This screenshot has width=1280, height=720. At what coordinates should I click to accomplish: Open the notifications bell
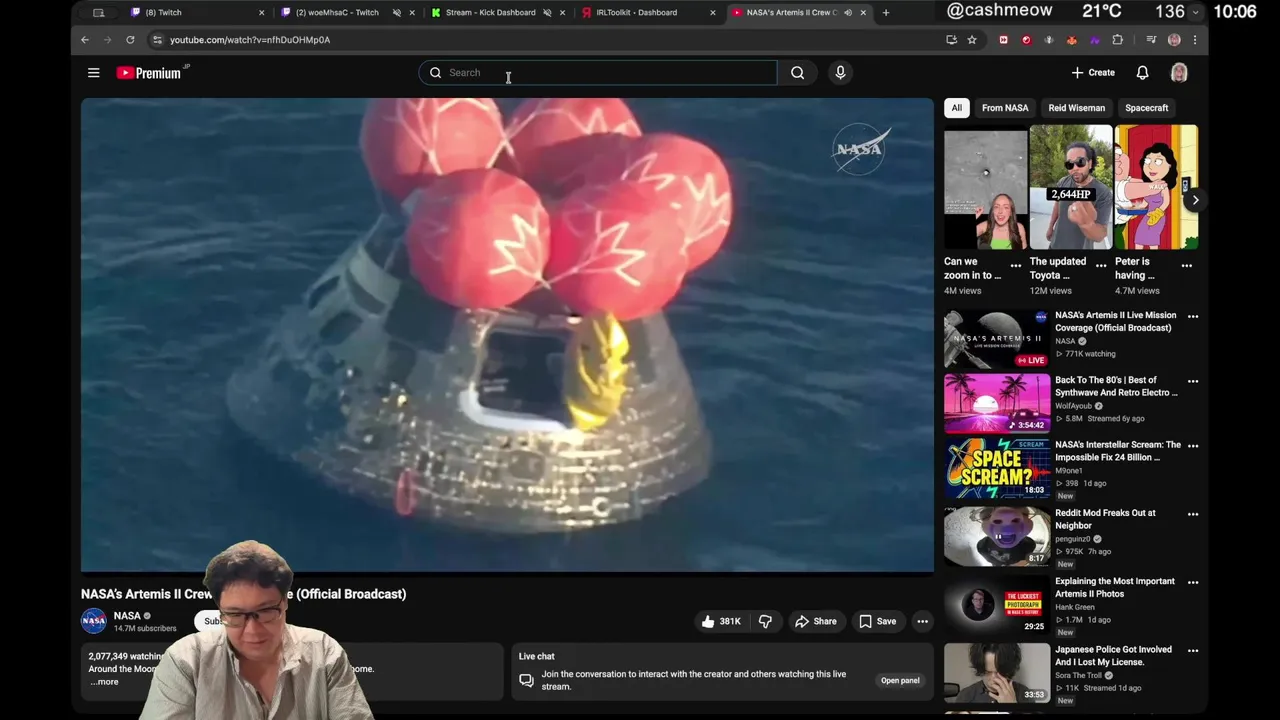[x=1142, y=73]
